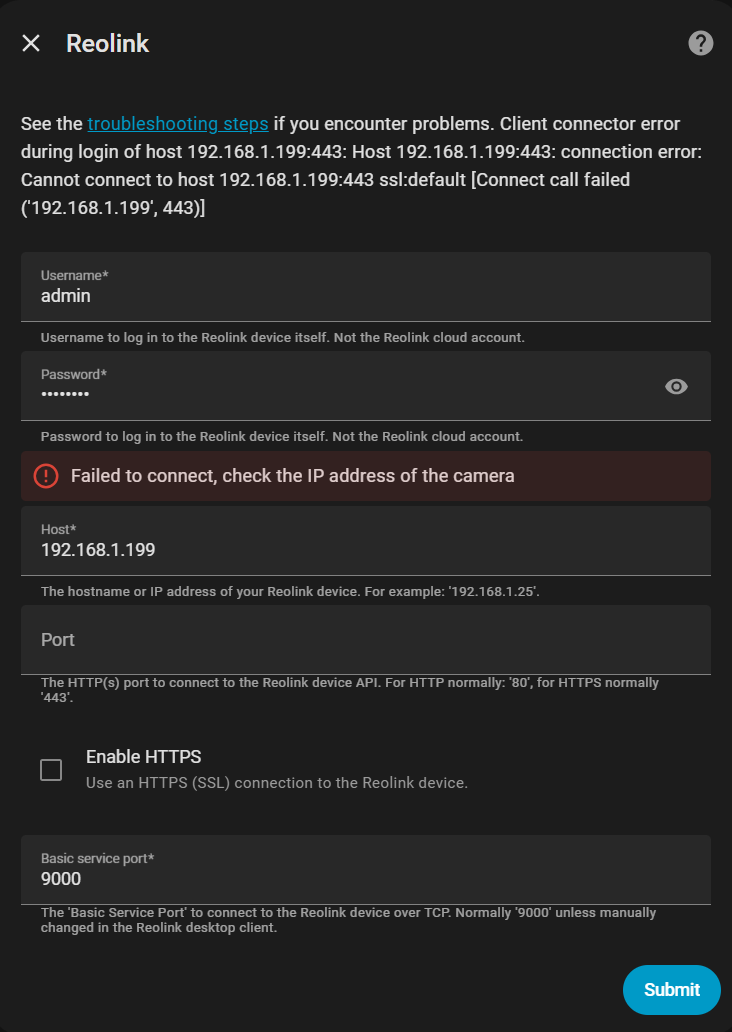Open the help question mark icon
The height and width of the screenshot is (1032, 732).
pyautogui.click(x=701, y=43)
